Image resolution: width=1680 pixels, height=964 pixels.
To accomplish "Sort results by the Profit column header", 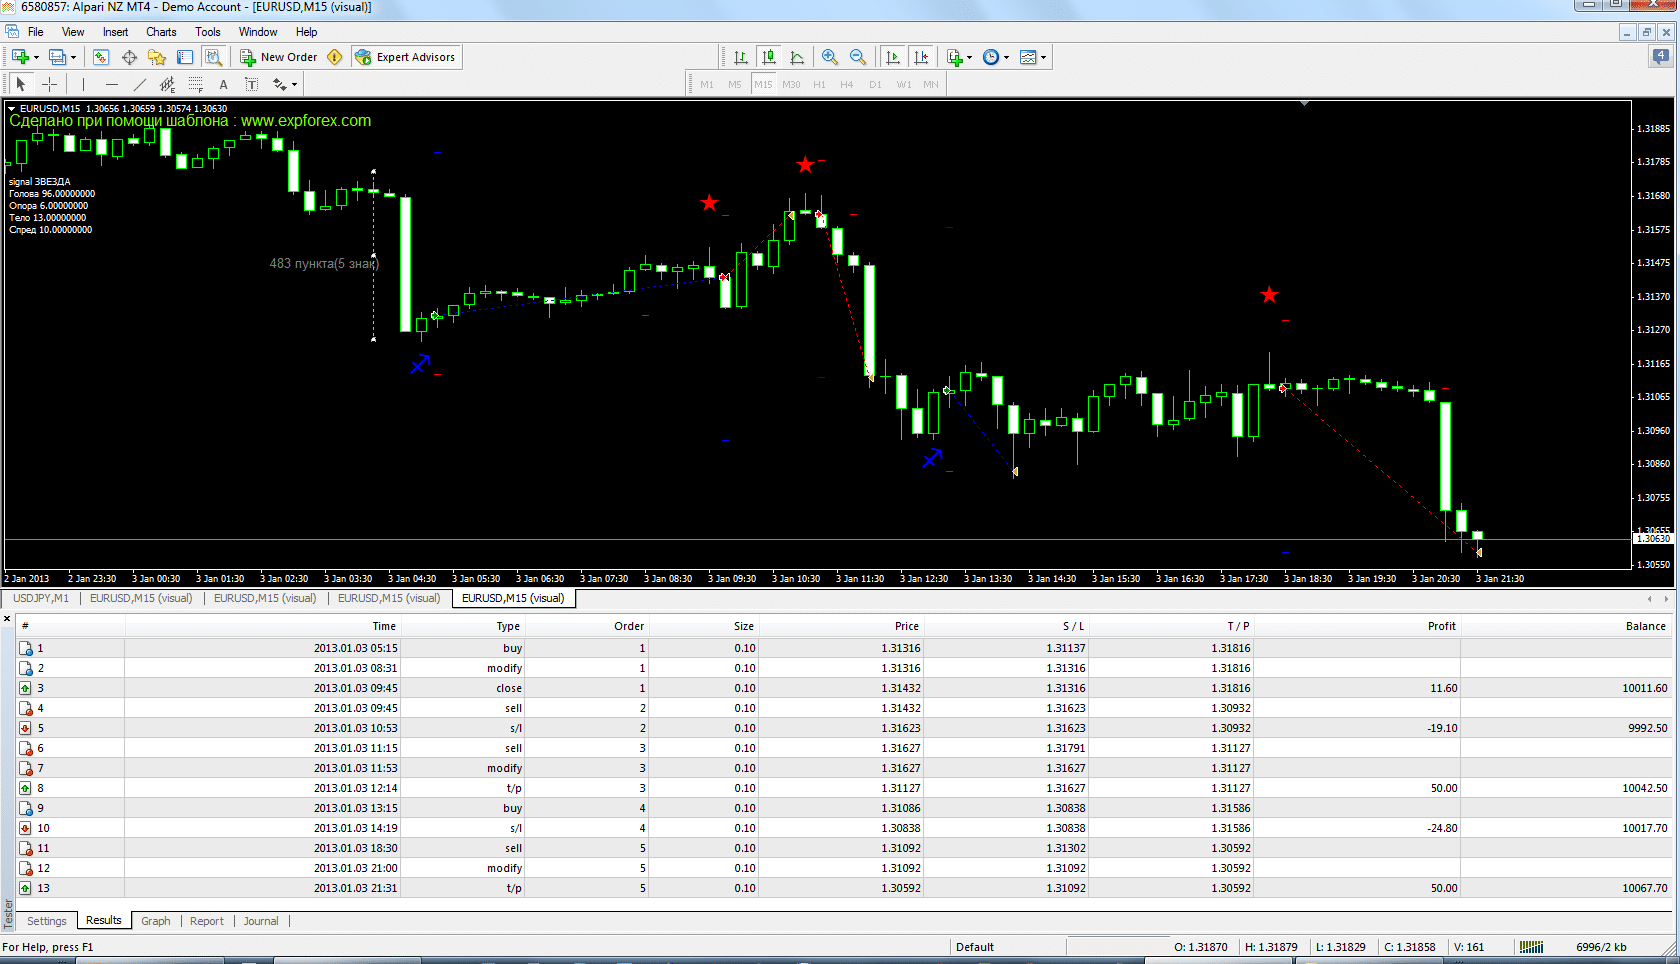I will [1359, 626].
